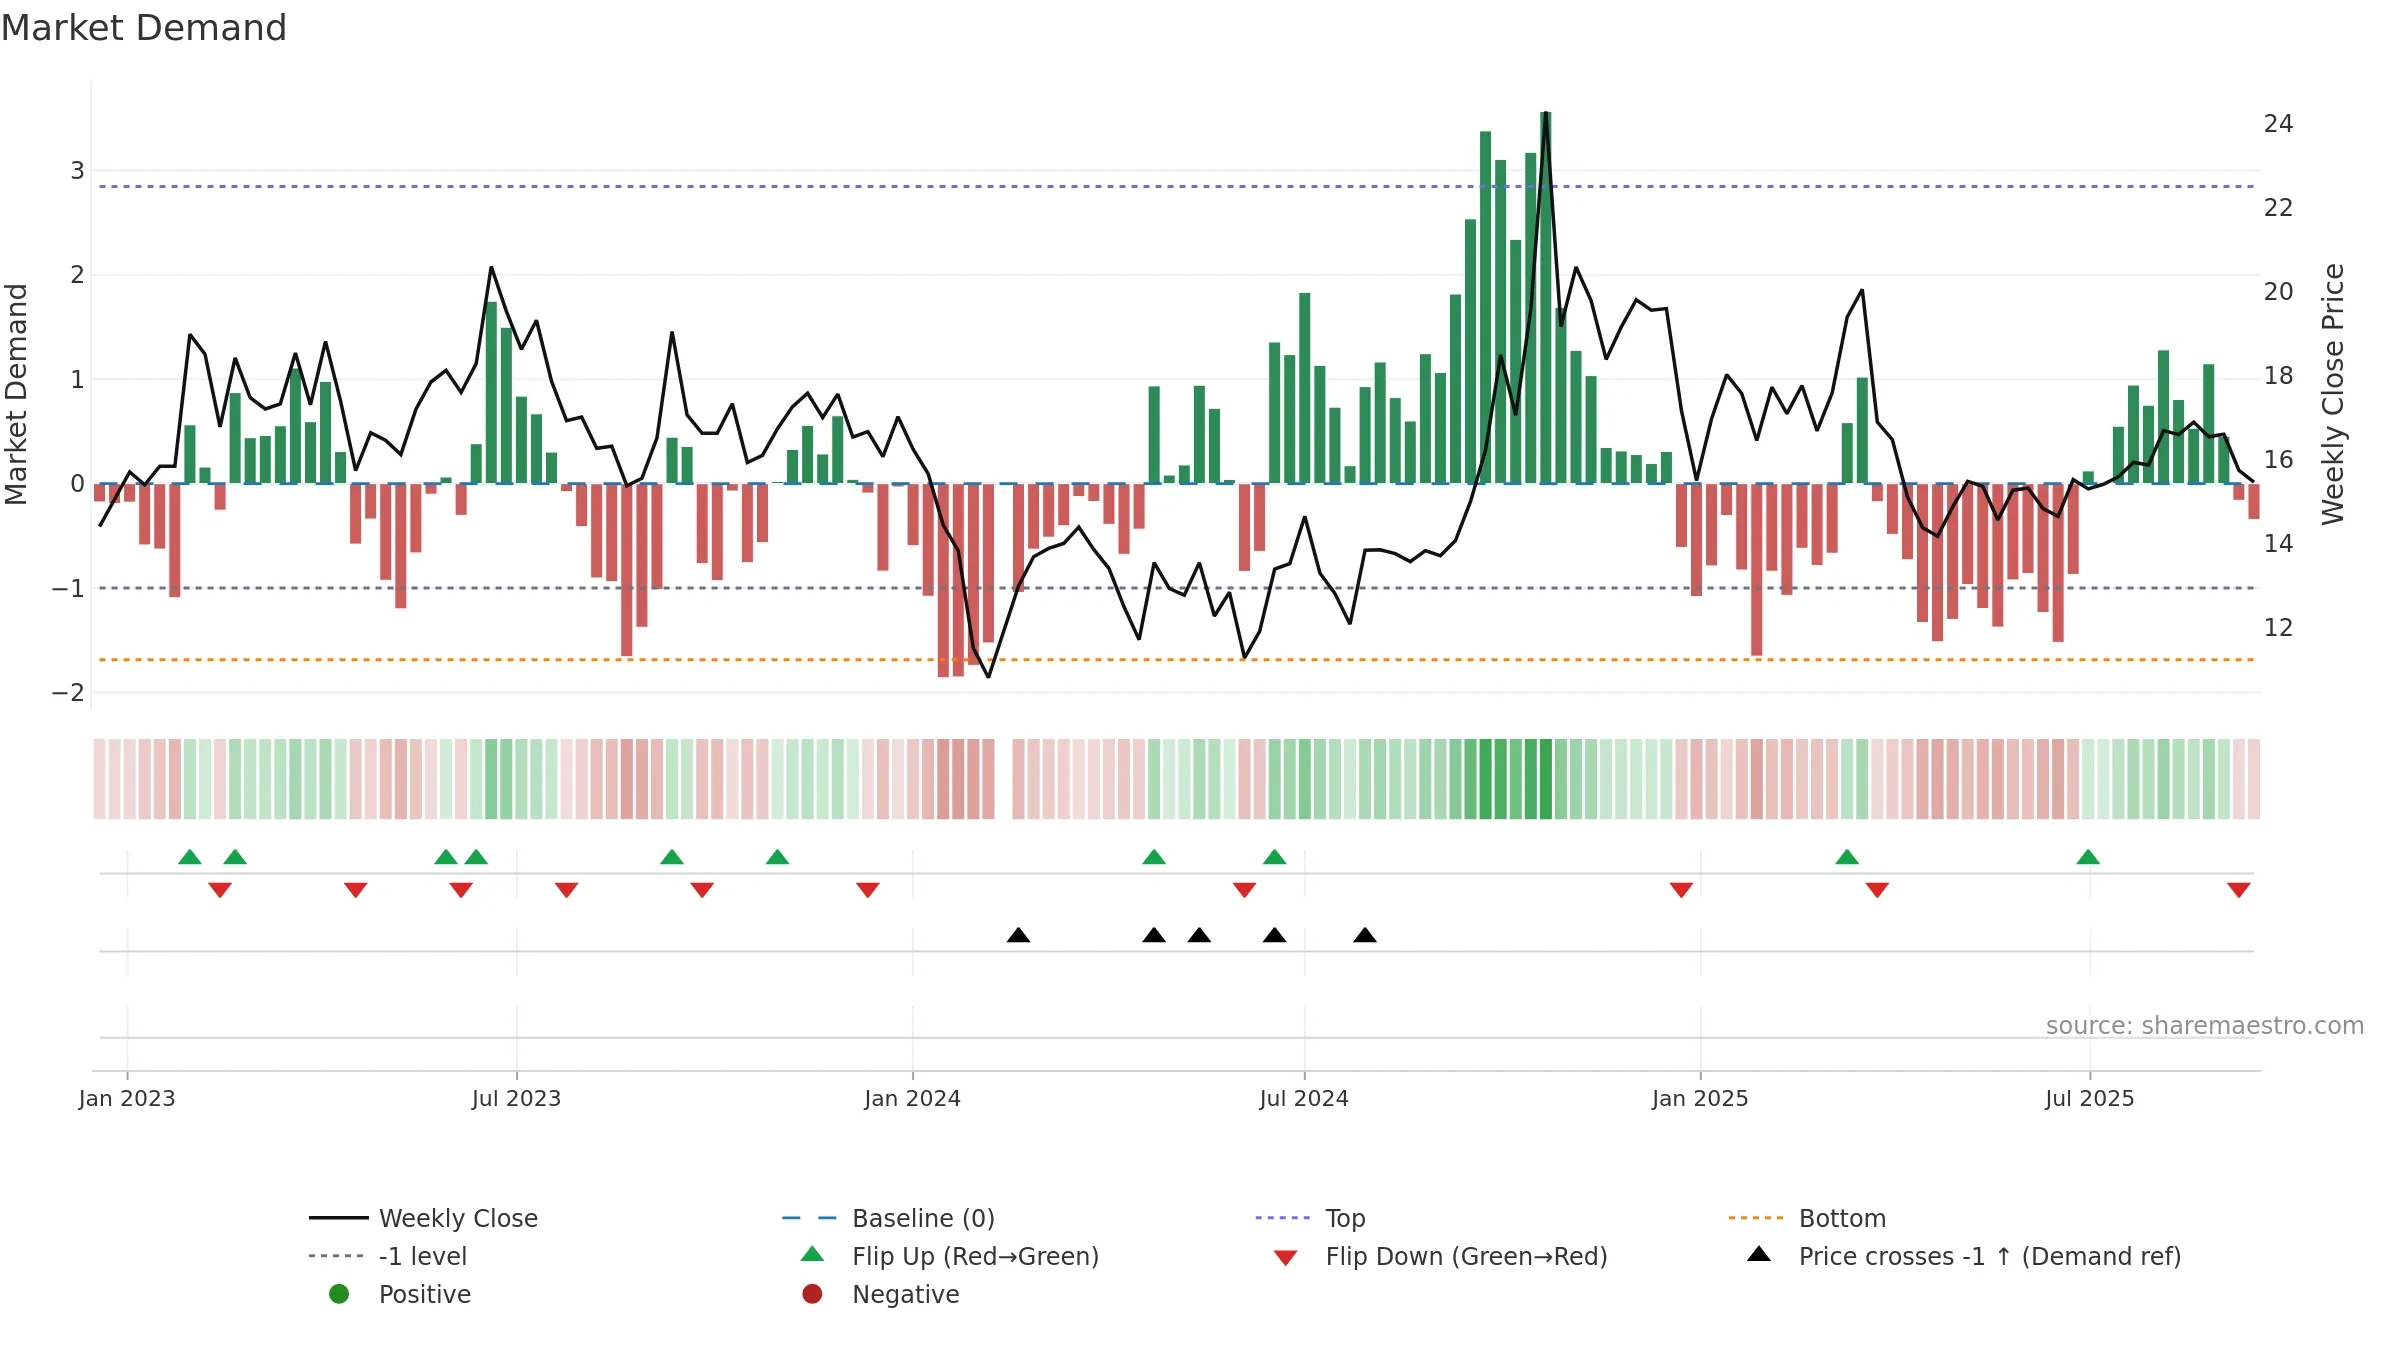Click the 24 tick on the price axis
2400x1350 pixels.
[2279, 123]
